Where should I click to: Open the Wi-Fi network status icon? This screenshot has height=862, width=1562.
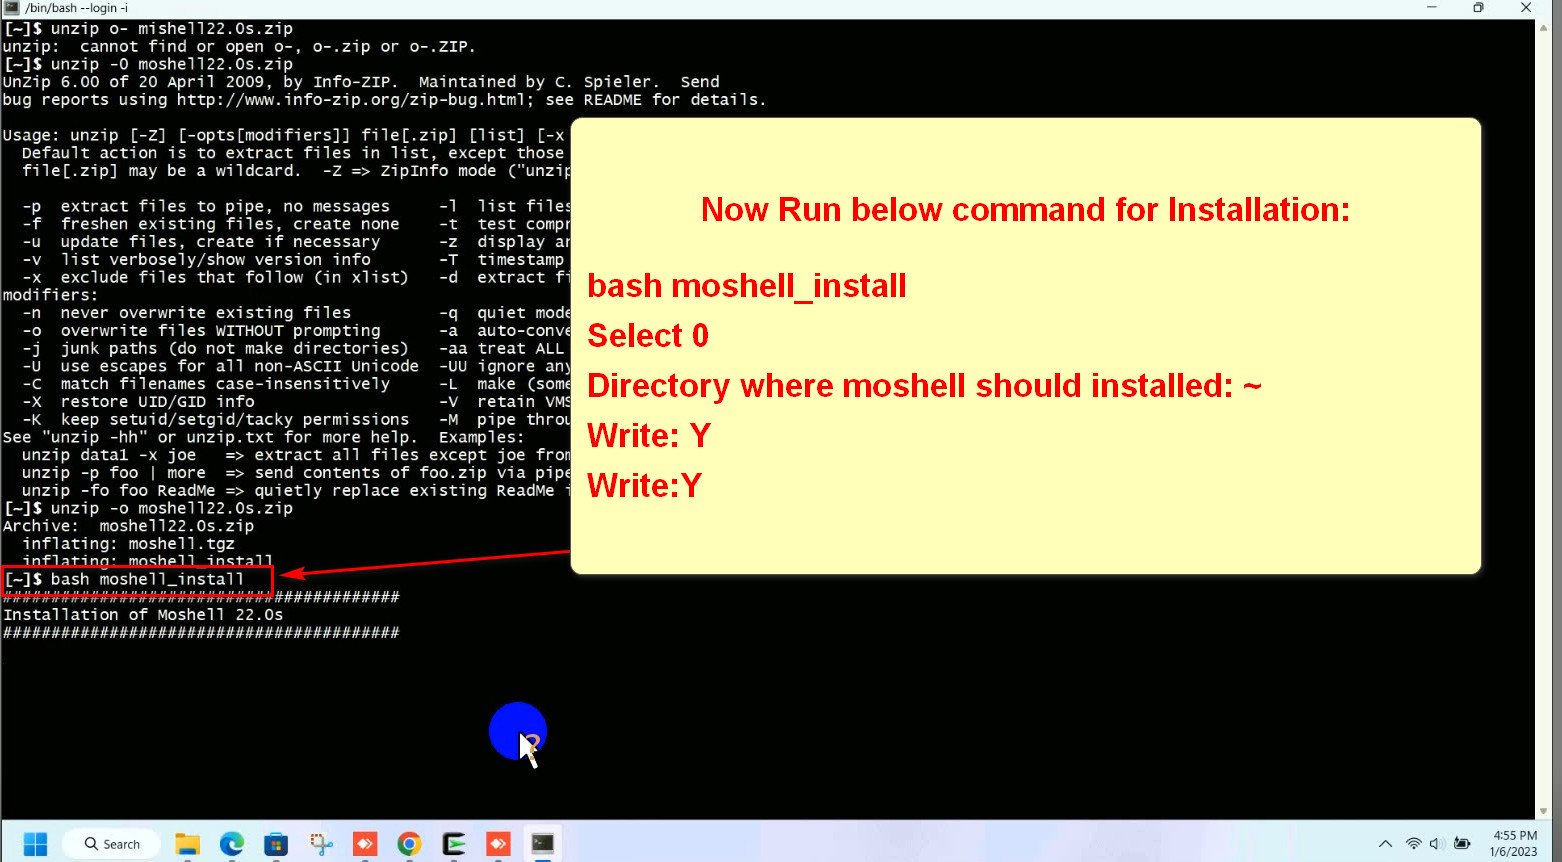click(x=1413, y=844)
